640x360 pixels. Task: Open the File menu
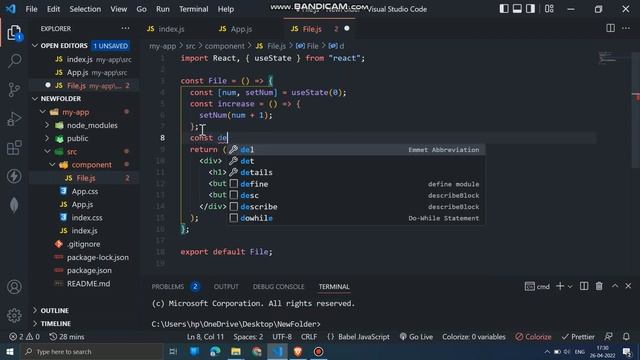(31, 9)
